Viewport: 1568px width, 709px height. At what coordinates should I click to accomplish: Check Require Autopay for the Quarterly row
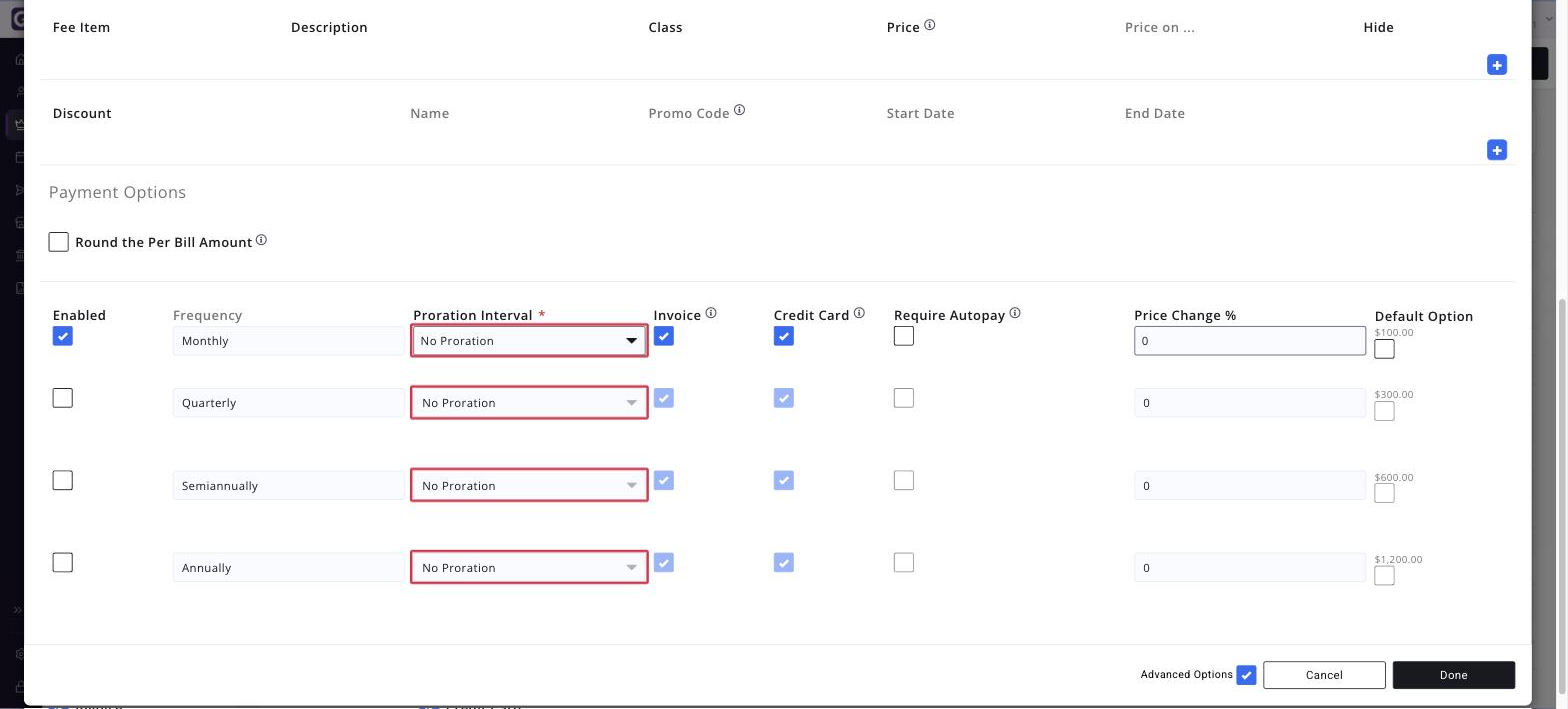(904, 398)
